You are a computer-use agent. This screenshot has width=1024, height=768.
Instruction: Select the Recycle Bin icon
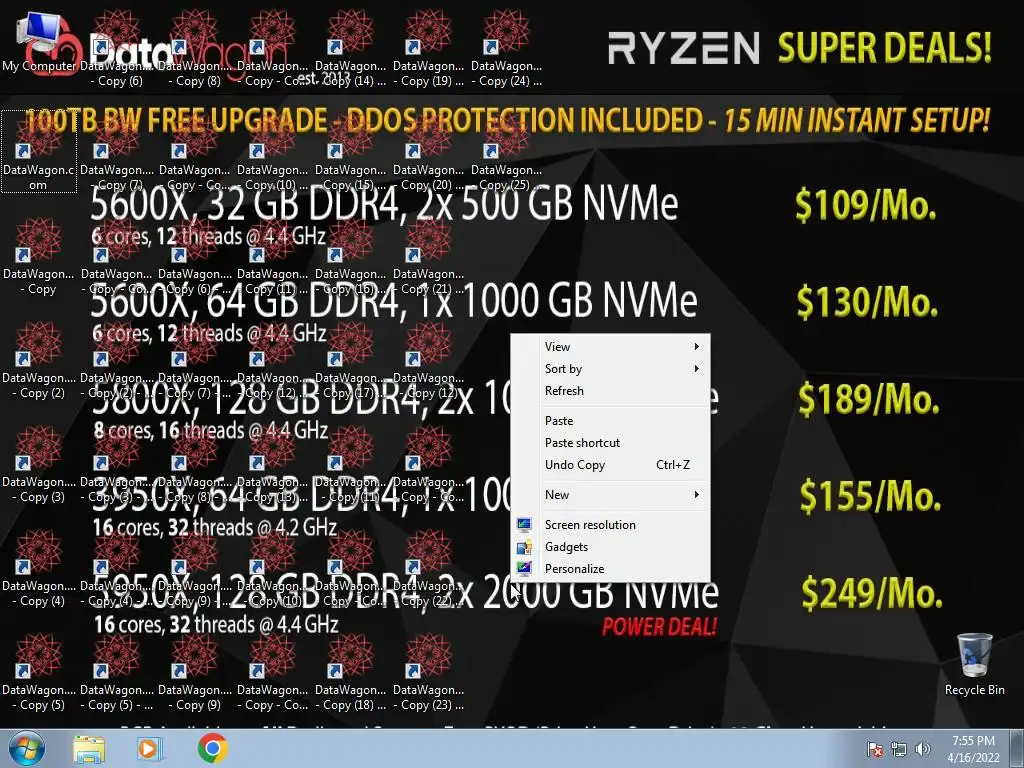tap(974, 664)
